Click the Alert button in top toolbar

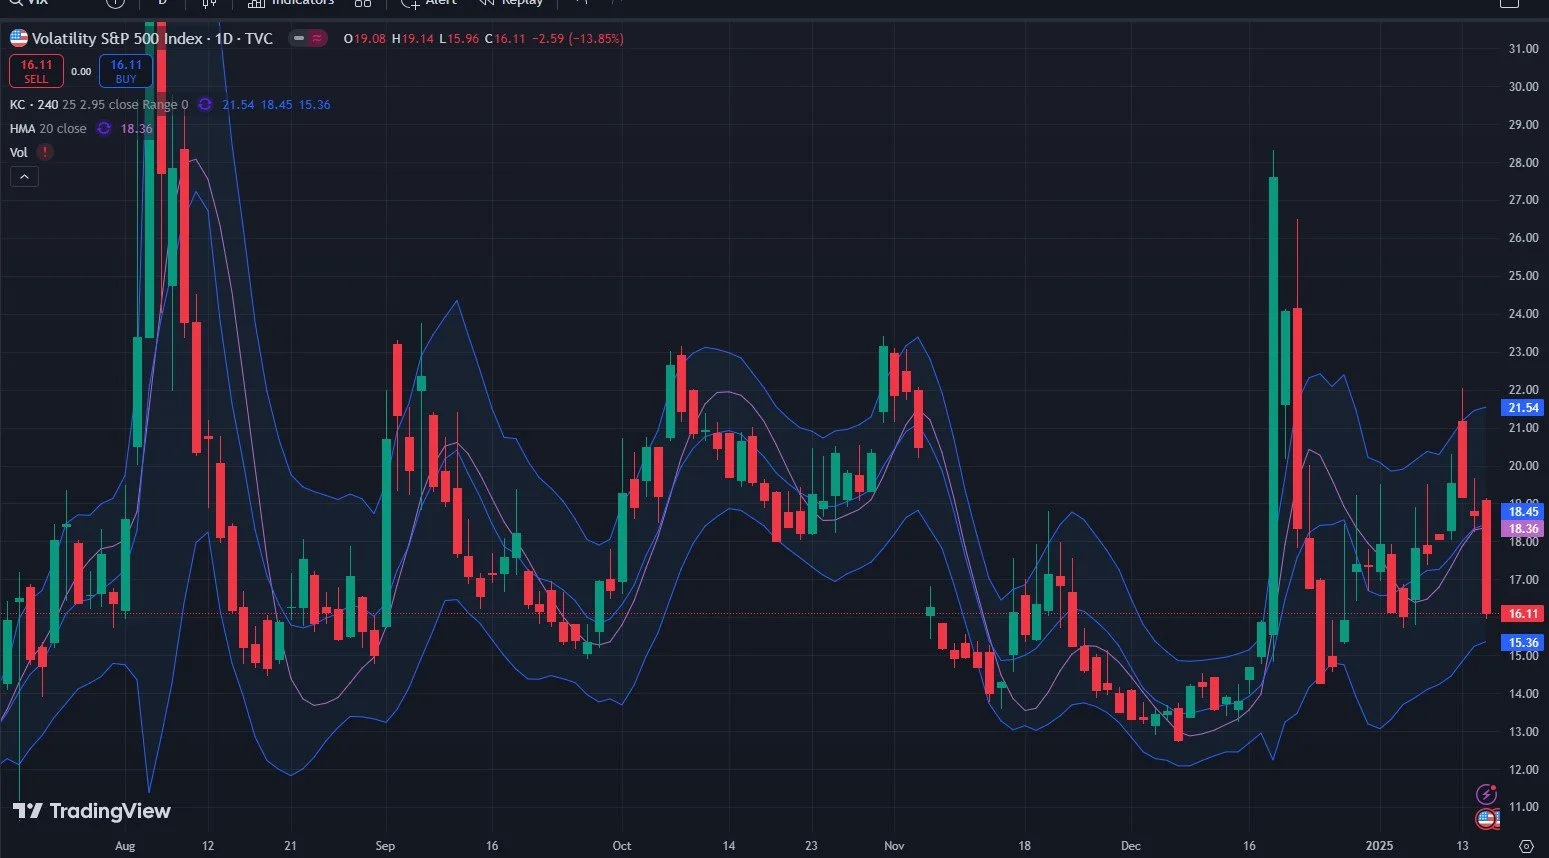[430, 3]
